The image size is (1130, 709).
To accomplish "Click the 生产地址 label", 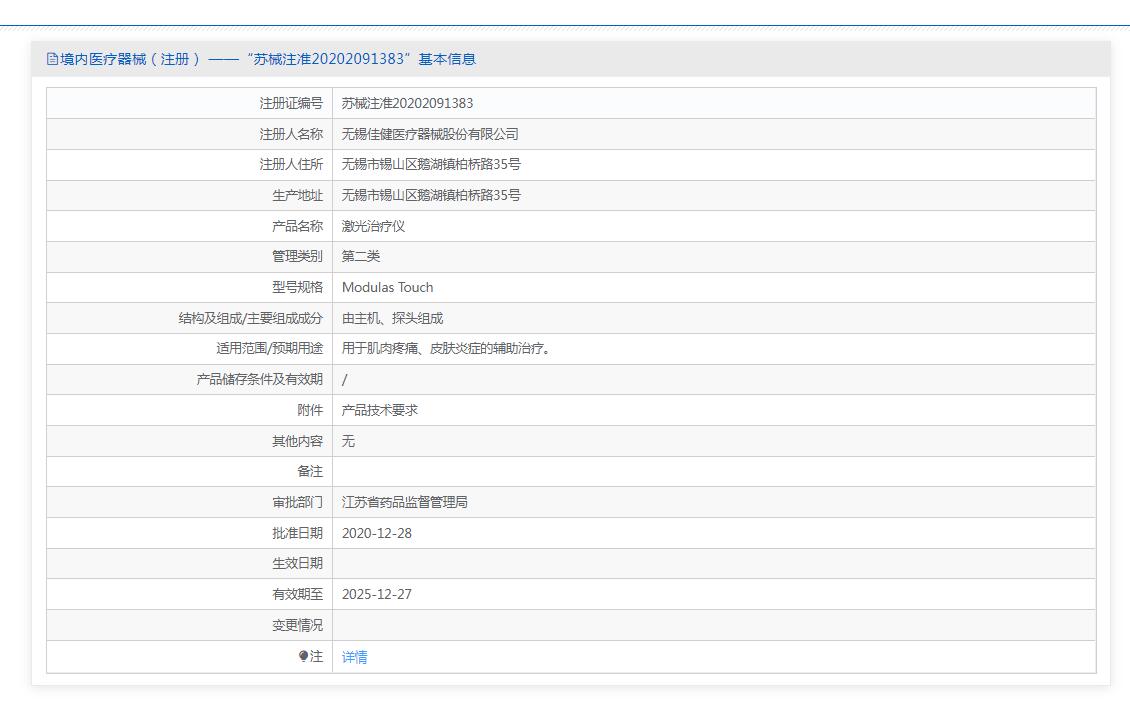I will point(298,195).
